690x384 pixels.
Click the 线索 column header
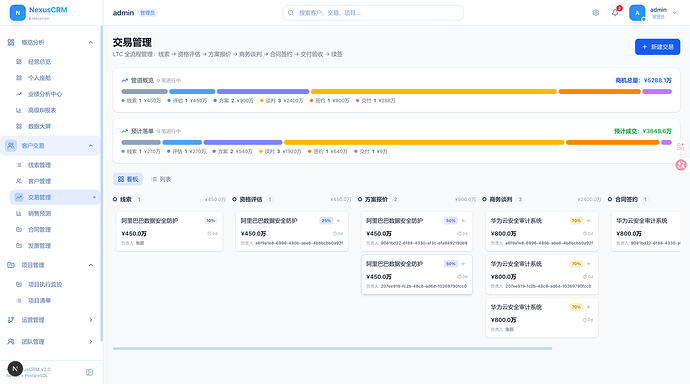pos(126,199)
